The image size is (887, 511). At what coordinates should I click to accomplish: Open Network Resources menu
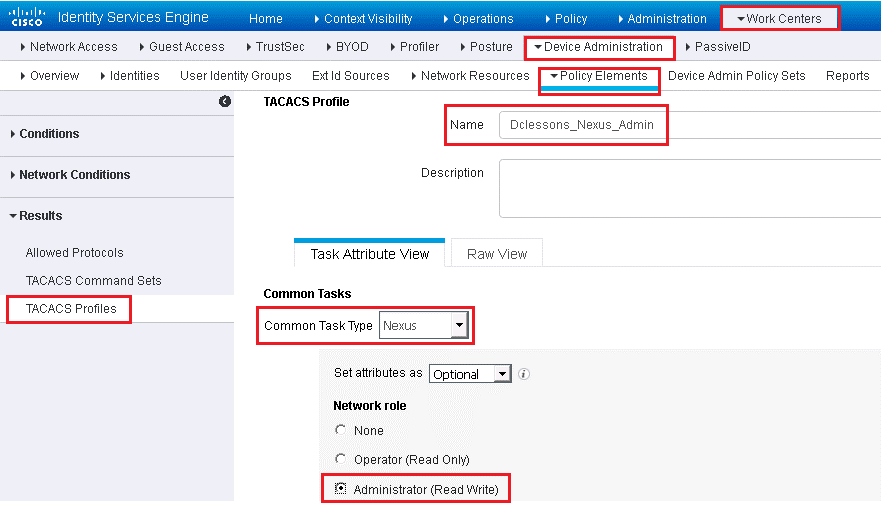click(x=470, y=76)
